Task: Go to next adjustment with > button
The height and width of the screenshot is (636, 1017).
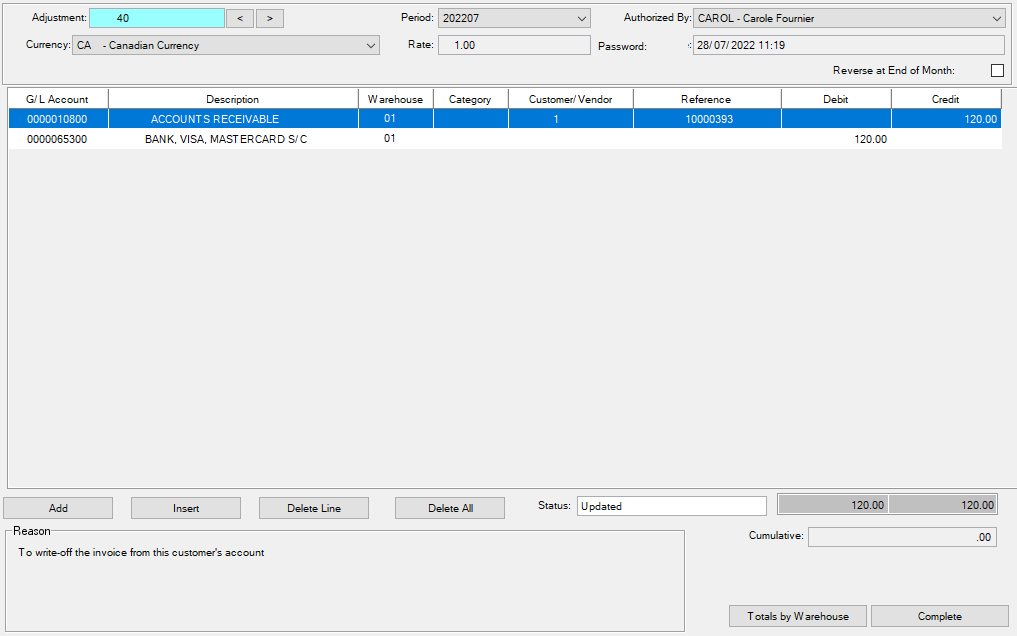Action: coord(270,18)
